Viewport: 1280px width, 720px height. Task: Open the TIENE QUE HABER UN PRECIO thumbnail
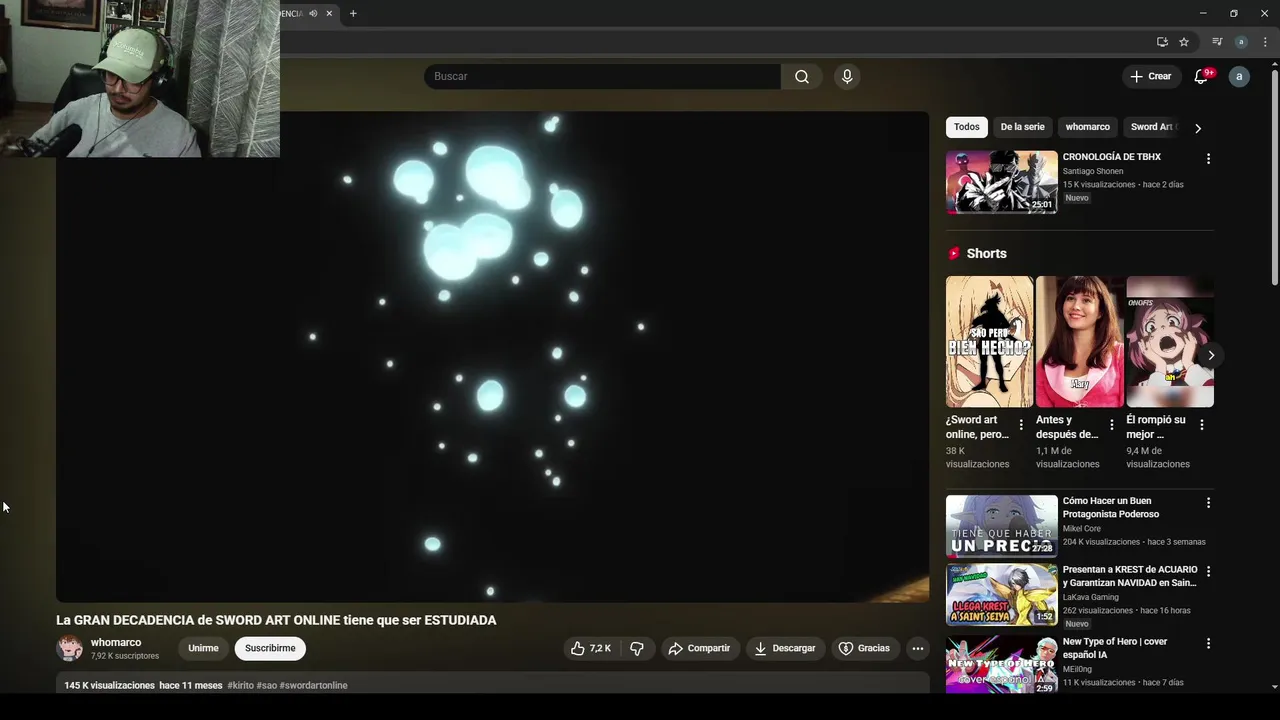click(x=1001, y=526)
